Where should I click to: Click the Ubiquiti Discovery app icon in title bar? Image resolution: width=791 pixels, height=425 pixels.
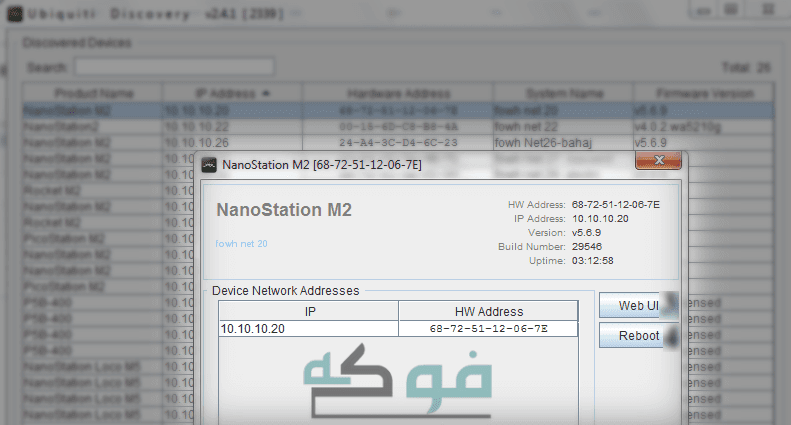point(15,14)
